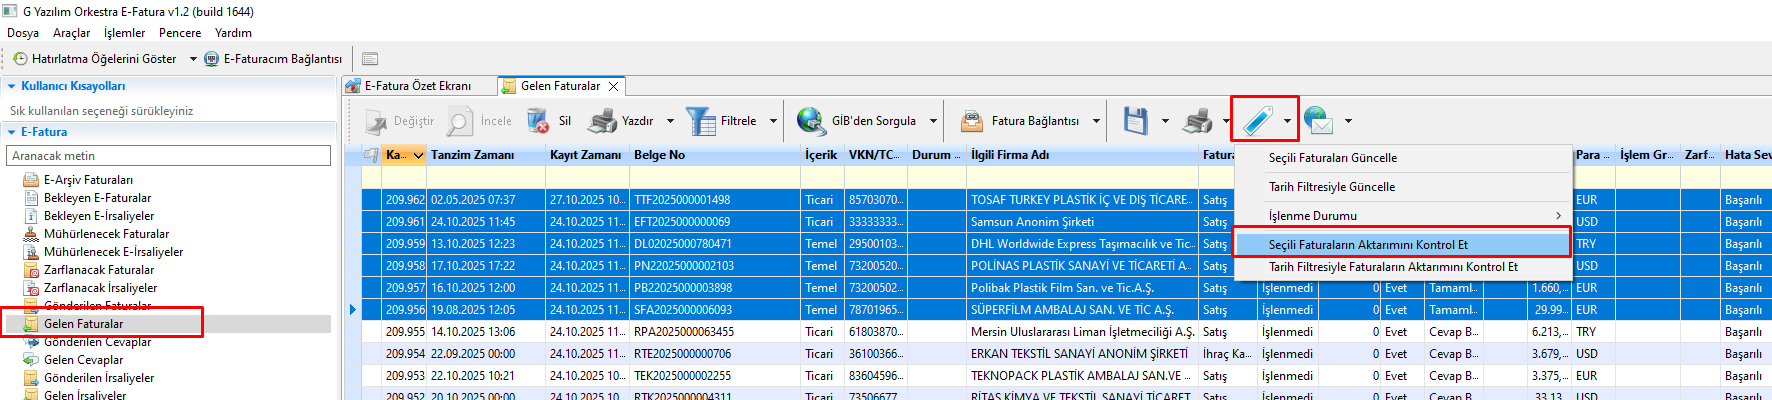The height and width of the screenshot is (400, 1772).
Task: Open the Yazdır dropdown arrow
Action: point(670,121)
